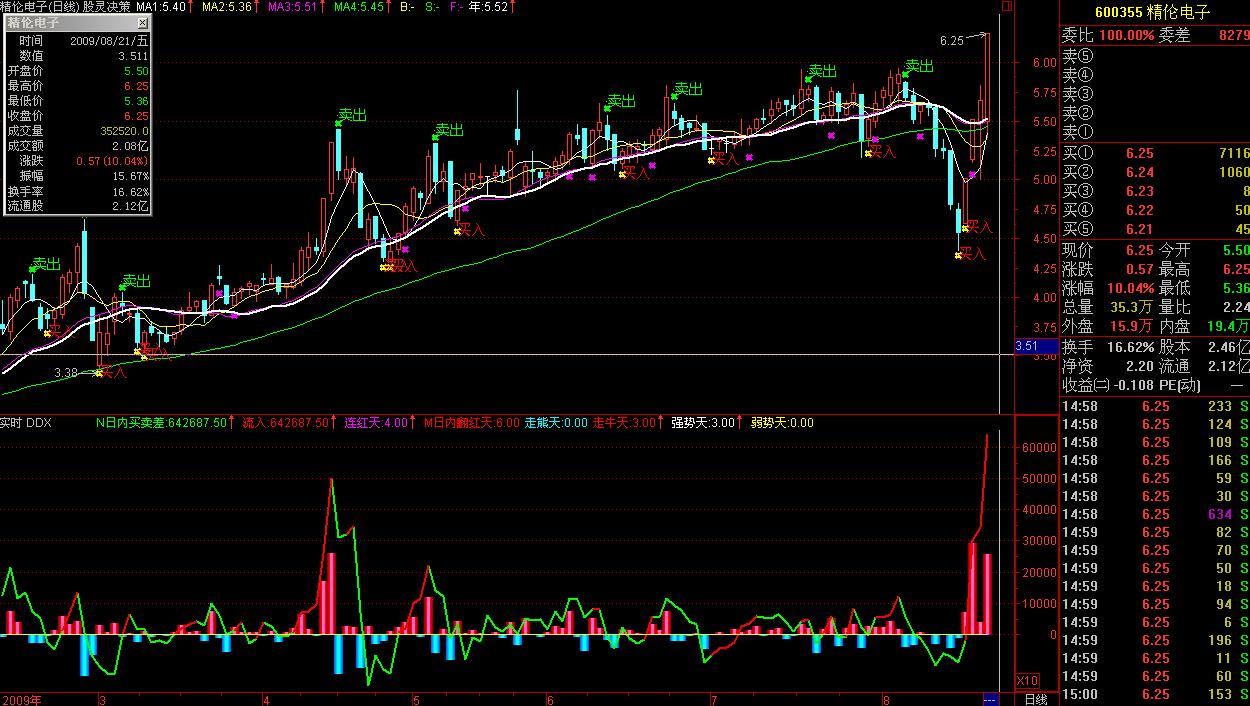Image resolution: width=1250 pixels, height=706 pixels.
Task: Select the MA3:5.51 indicator label
Action: [294, 7]
